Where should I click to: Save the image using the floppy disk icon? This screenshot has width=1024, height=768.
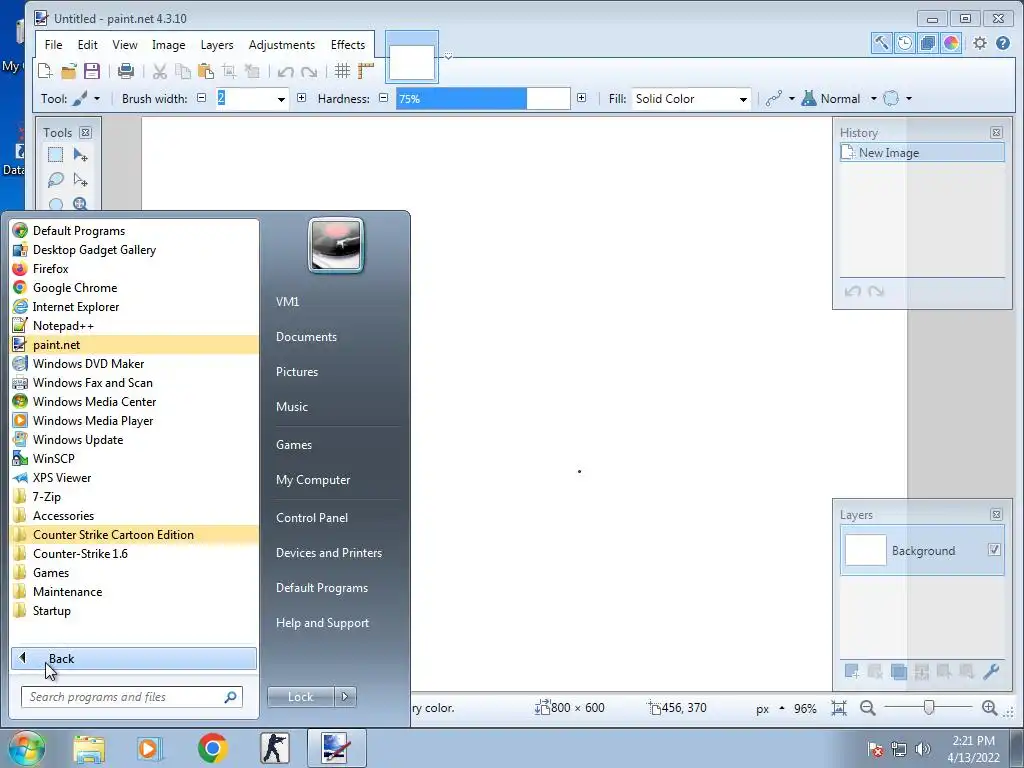[91, 71]
